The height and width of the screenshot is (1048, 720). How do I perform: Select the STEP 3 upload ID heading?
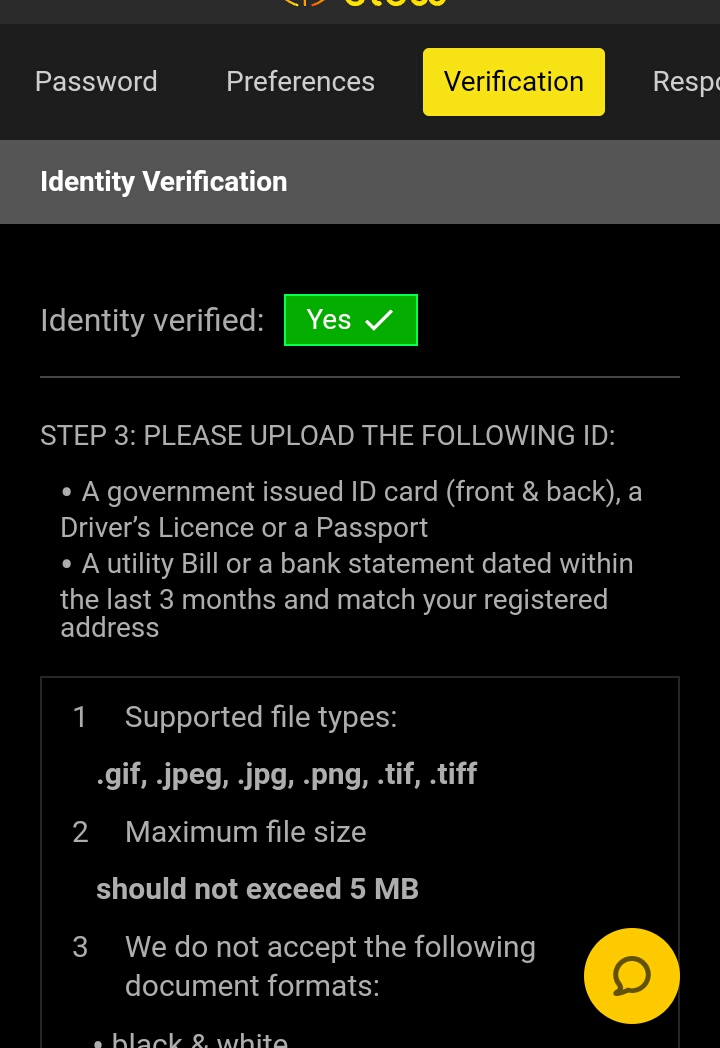pyautogui.click(x=328, y=436)
